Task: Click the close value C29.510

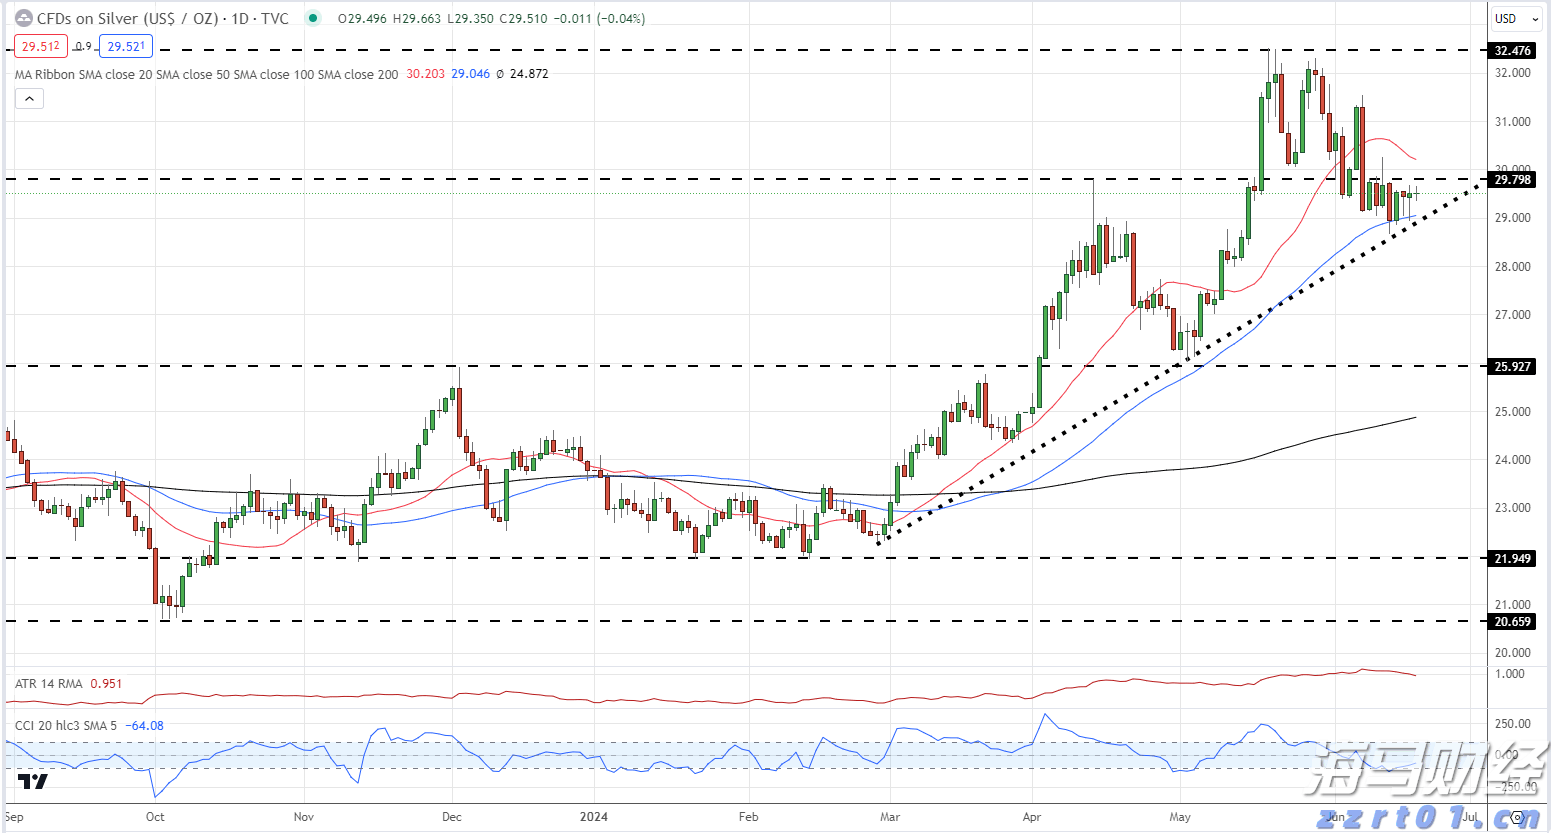Action: tap(523, 18)
